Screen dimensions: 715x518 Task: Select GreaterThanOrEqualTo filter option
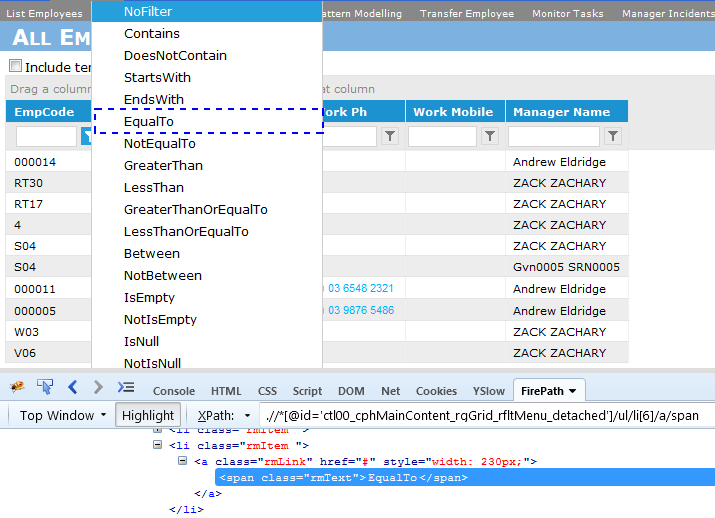click(207, 209)
